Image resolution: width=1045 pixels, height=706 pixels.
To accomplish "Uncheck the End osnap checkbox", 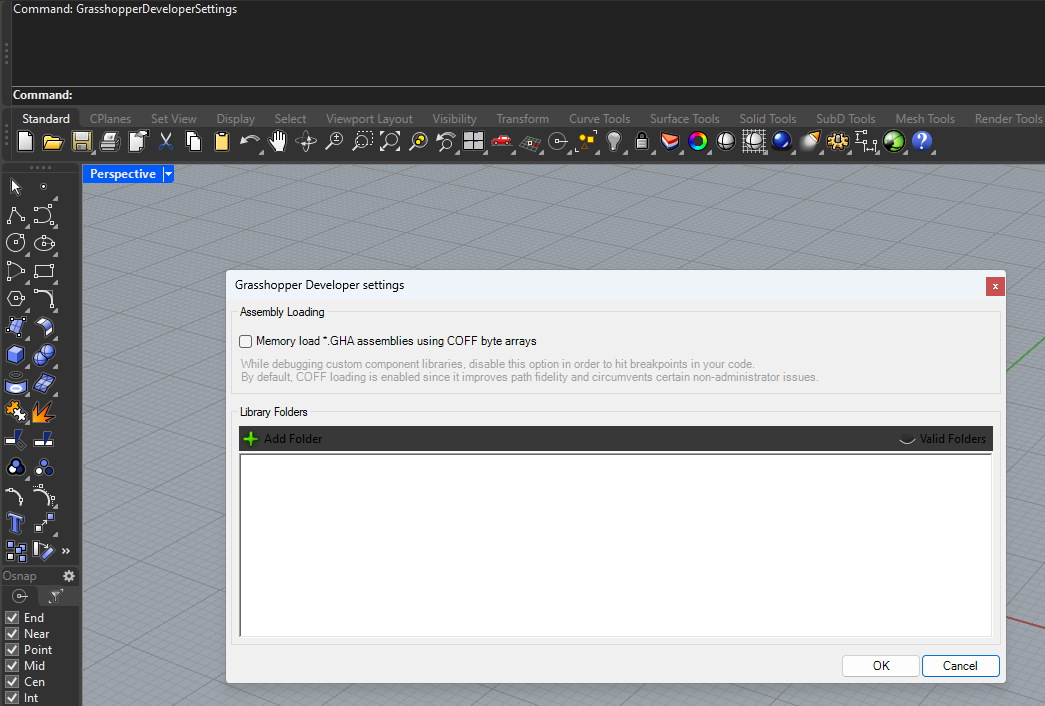I will tap(12, 617).
